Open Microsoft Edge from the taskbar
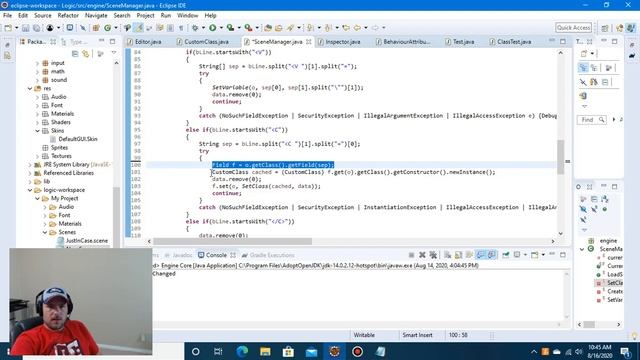Screen dimensions: 640x360 click(x=242, y=351)
